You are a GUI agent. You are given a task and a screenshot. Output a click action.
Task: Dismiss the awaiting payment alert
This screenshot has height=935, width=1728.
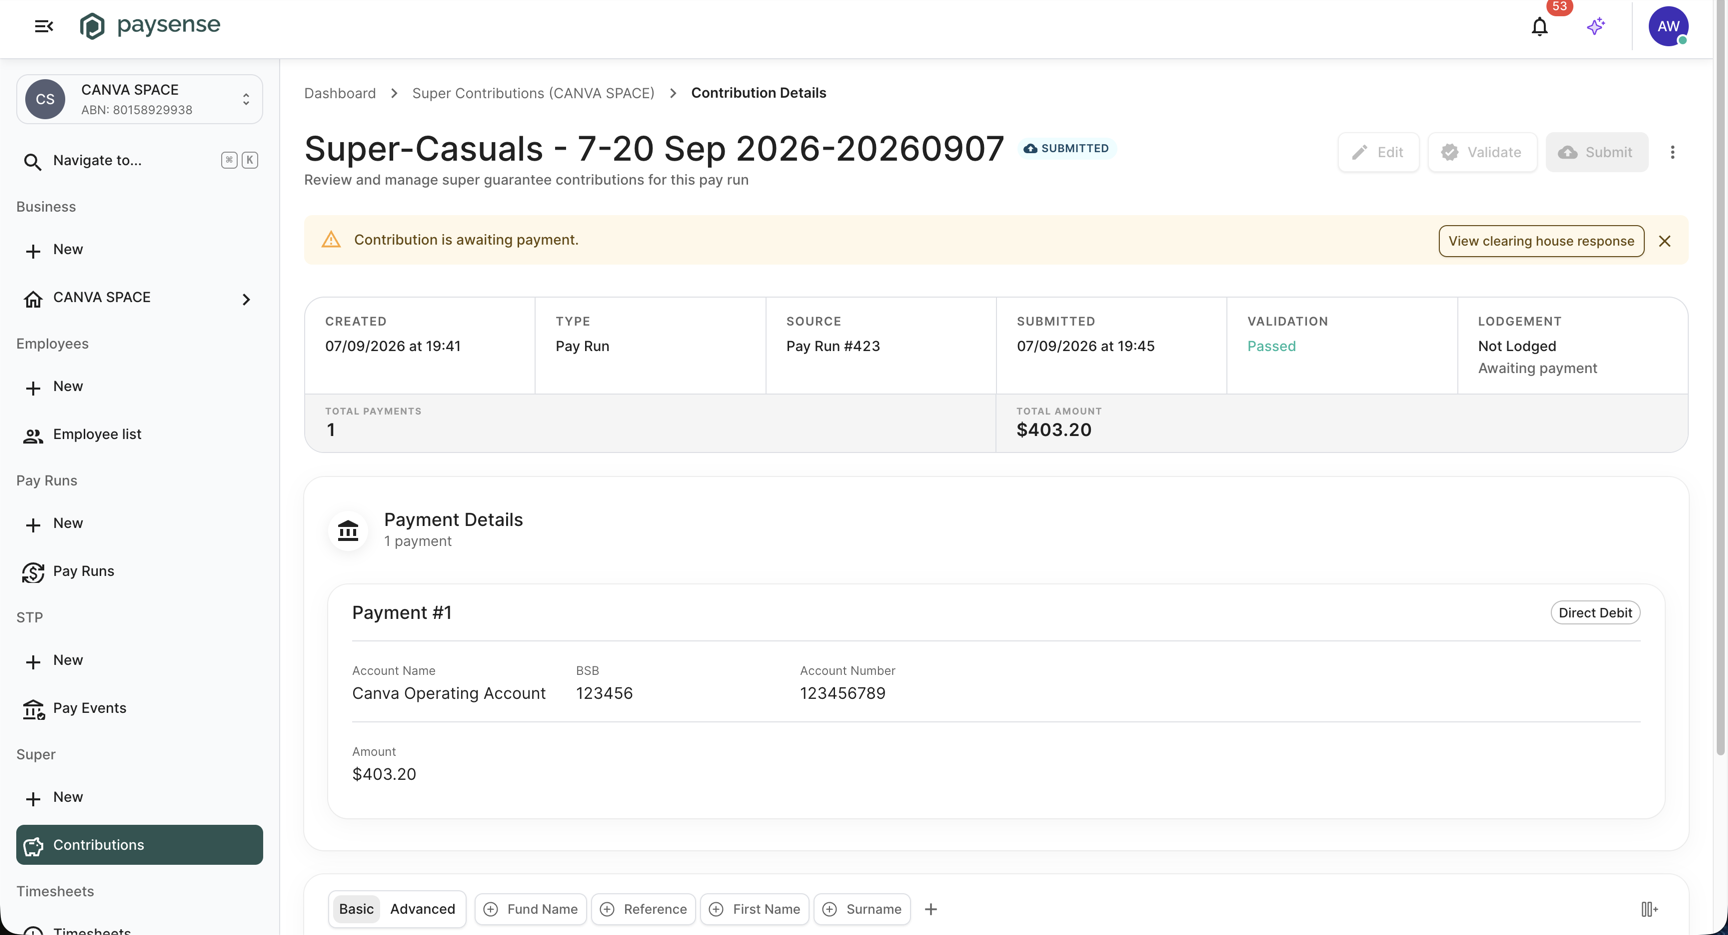pos(1665,241)
